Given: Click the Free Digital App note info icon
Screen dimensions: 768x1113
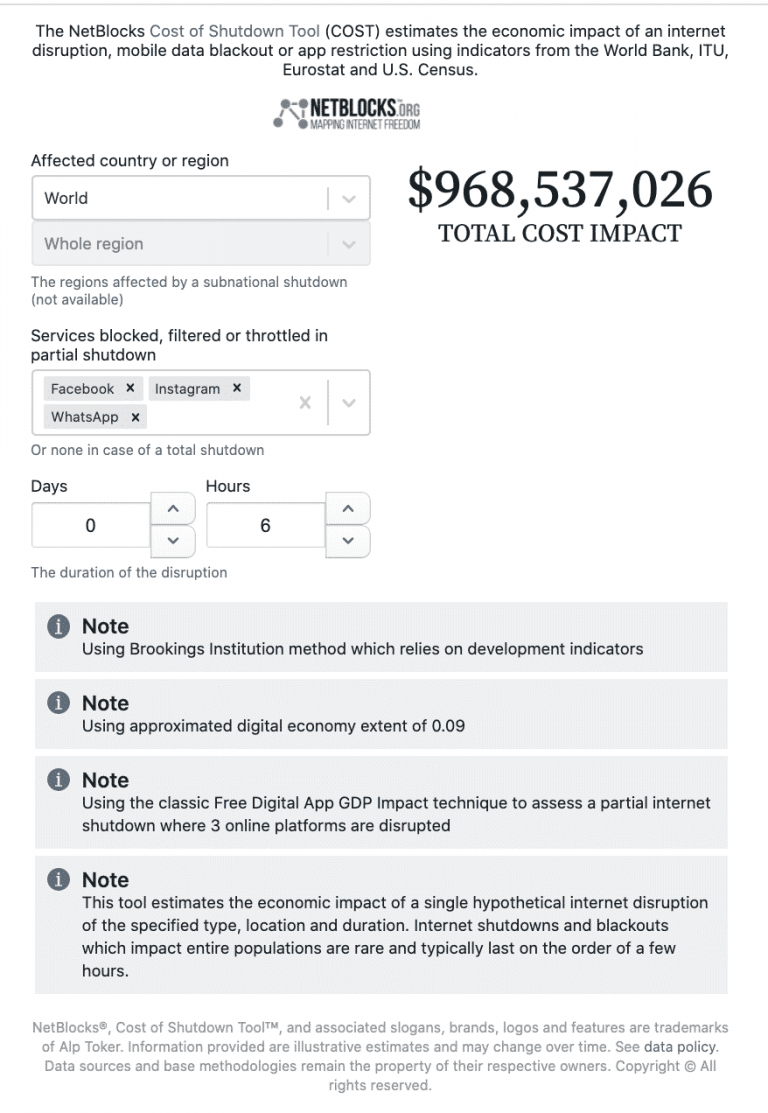Looking at the screenshot, I should [x=59, y=781].
